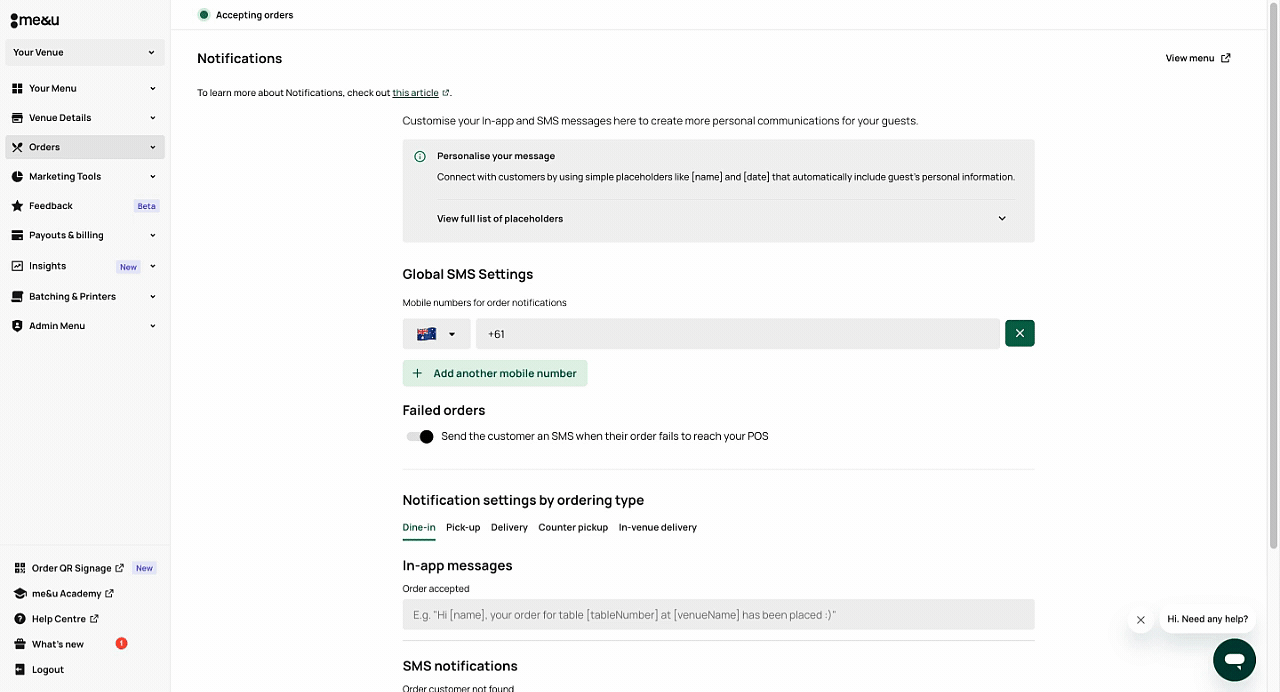Open the country flag code dropdown

coord(436,334)
